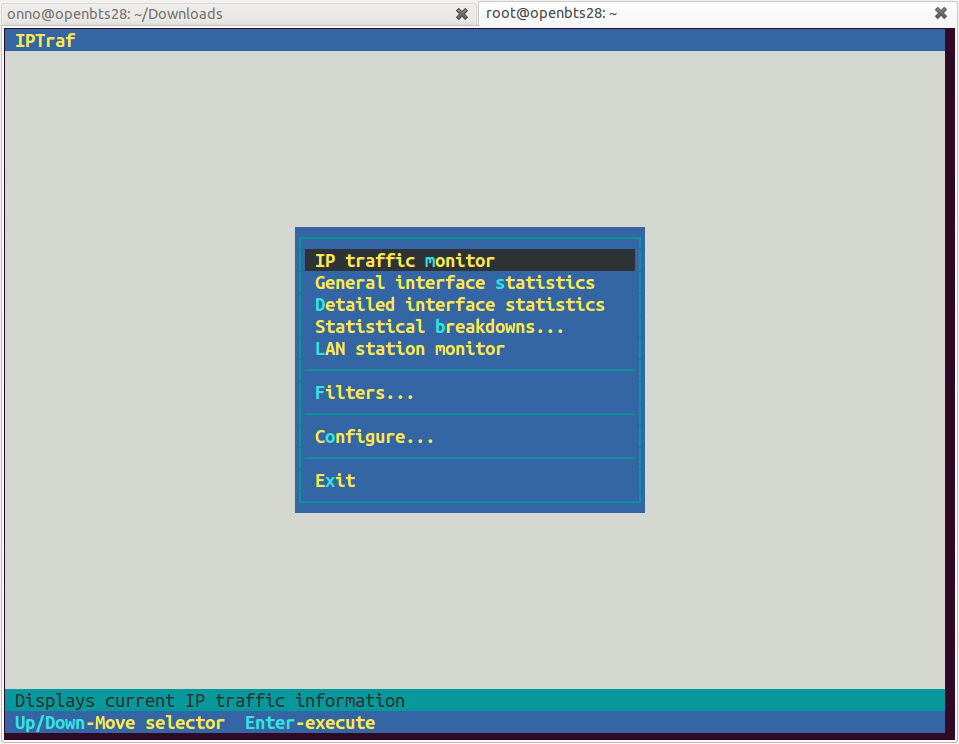This screenshot has width=959, height=744.
Task: Open General interface statistics
Action: tap(470, 283)
